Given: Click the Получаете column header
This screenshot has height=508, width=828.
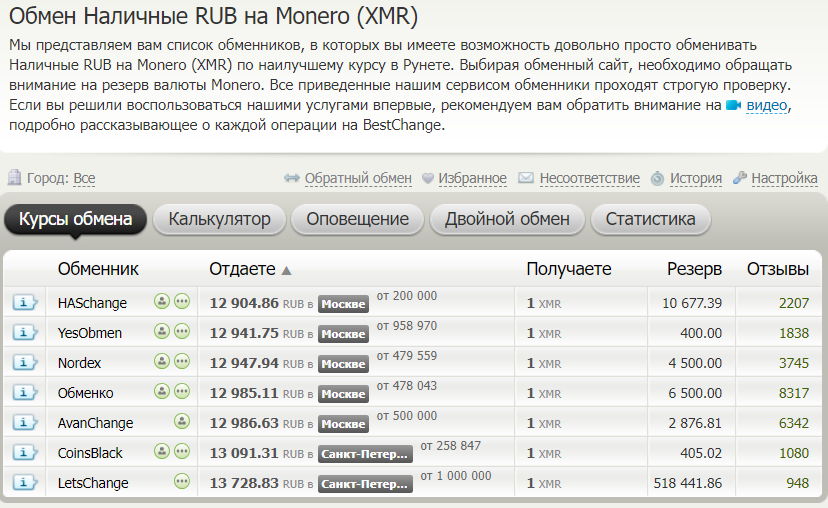Looking at the screenshot, I should coord(569,269).
